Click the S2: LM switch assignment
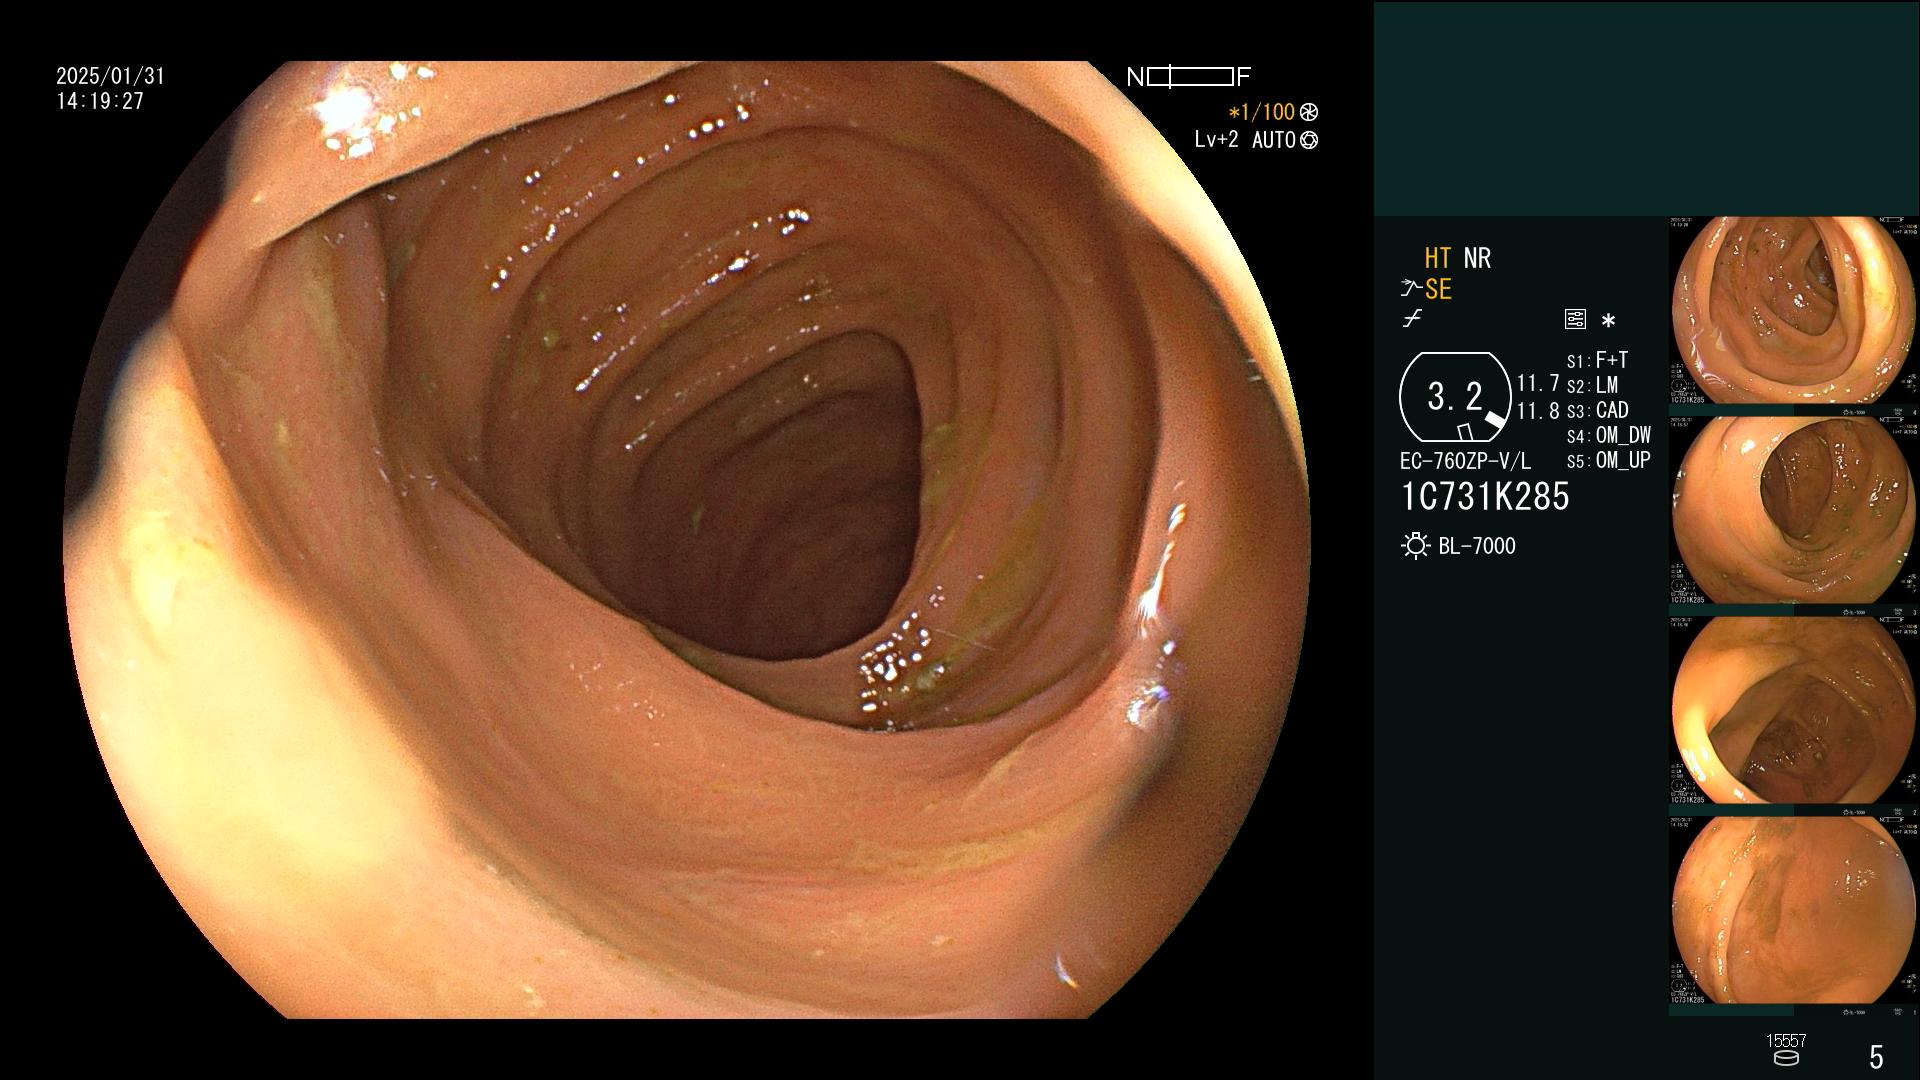This screenshot has height=1080, width=1920. 1592,385
